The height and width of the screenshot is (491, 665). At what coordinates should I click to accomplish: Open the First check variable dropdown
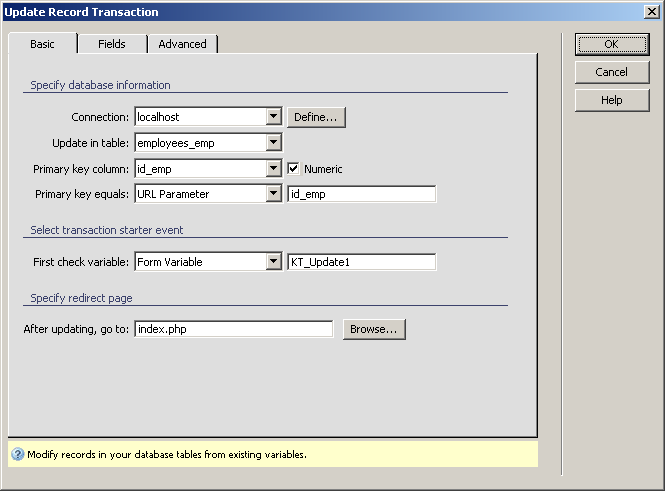tap(273, 262)
